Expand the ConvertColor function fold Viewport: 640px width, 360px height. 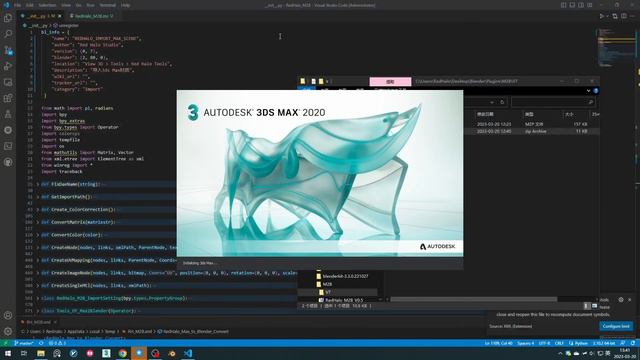(38, 235)
